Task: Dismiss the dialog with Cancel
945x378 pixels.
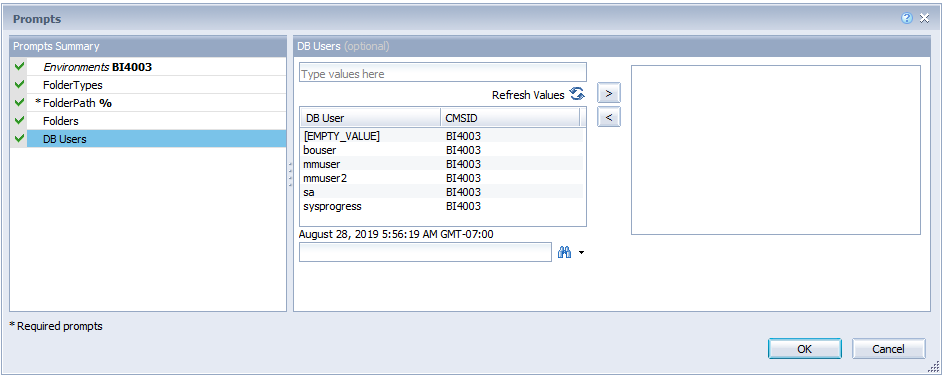Action: [888, 349]
